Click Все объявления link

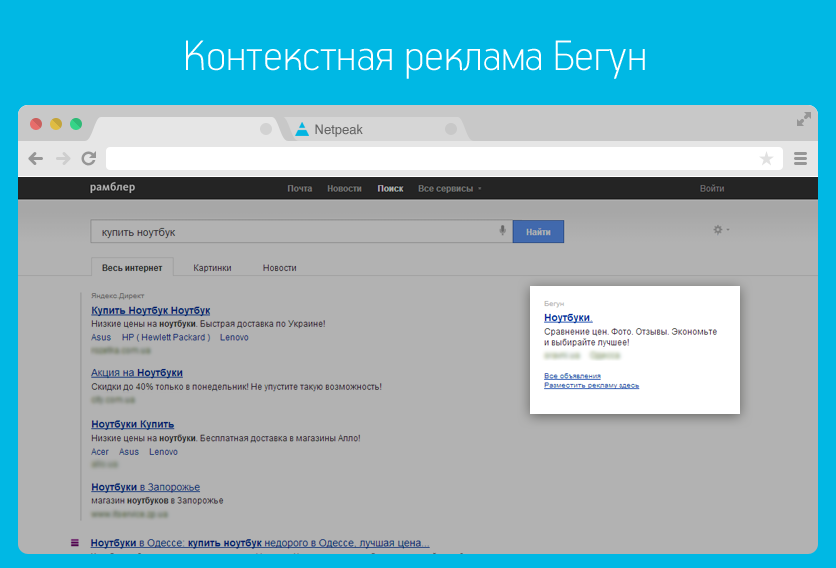[572, 376]
